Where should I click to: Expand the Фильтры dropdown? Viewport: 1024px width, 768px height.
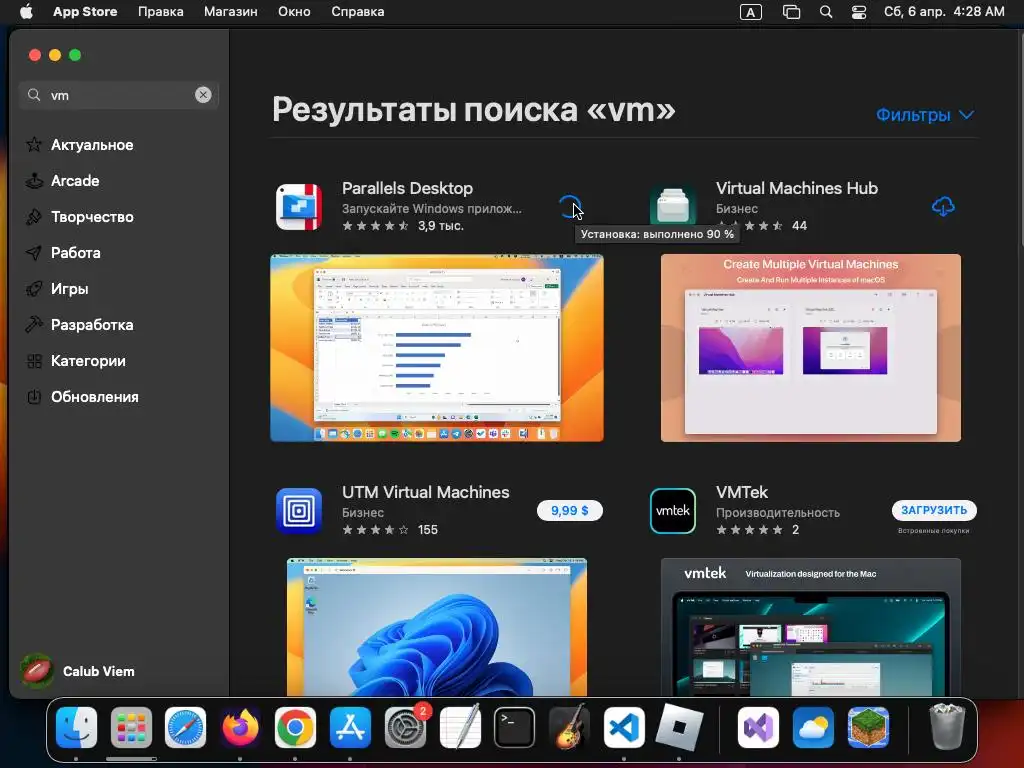(925, 115)
